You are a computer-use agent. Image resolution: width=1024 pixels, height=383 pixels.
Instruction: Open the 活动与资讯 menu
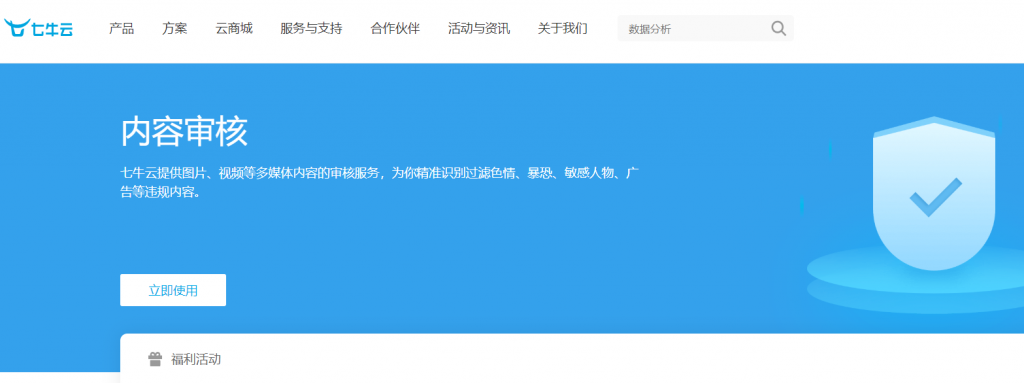click(x=479, y=29)
